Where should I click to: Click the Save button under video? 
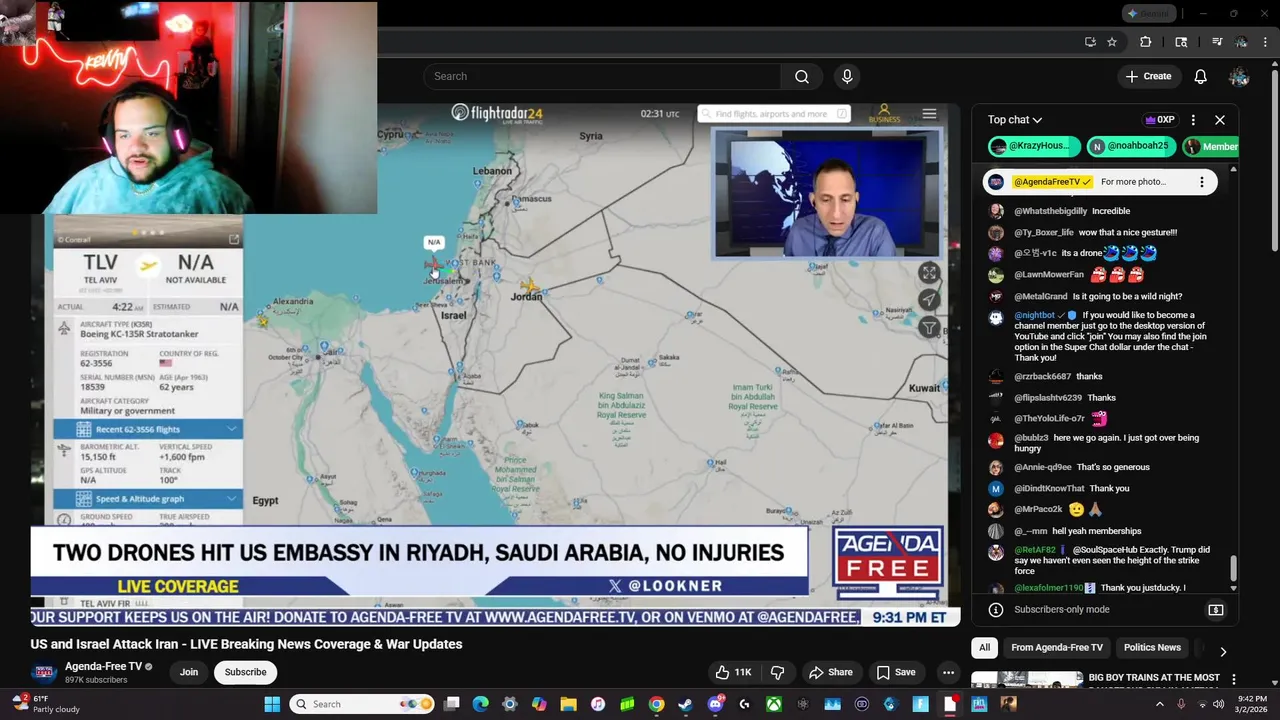coord(896,672)
